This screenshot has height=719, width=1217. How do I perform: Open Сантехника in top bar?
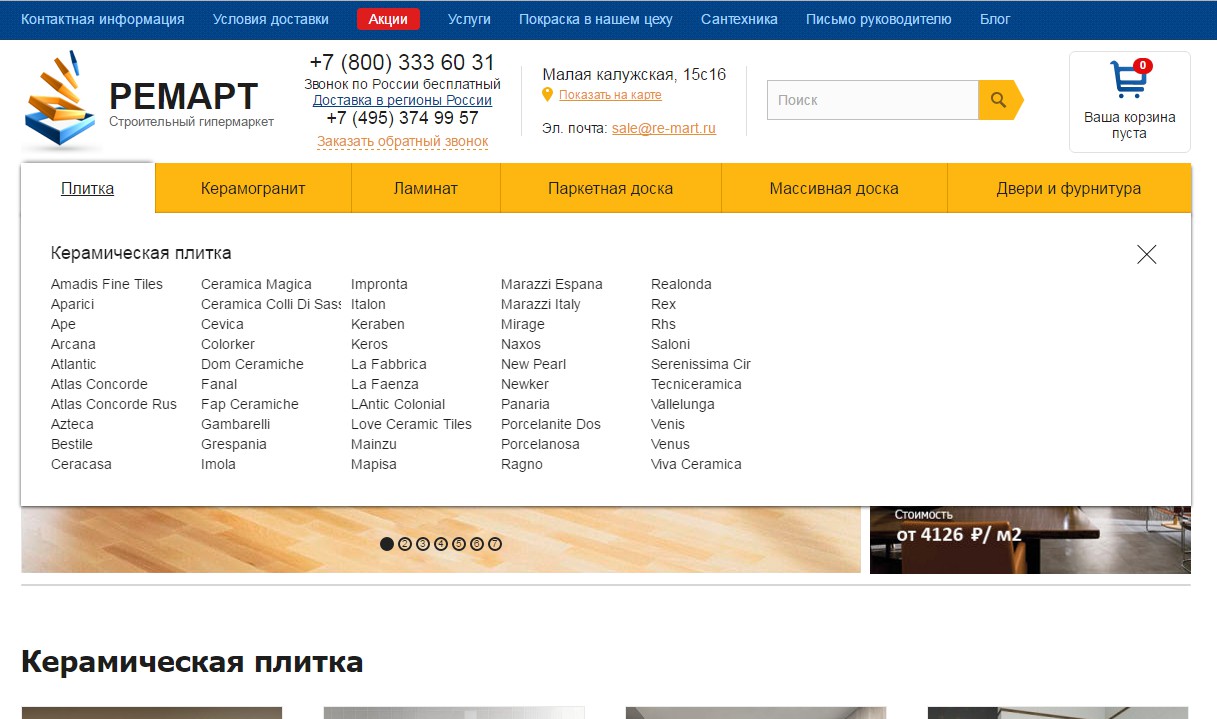pyautogui.click(x=739, y=19)
